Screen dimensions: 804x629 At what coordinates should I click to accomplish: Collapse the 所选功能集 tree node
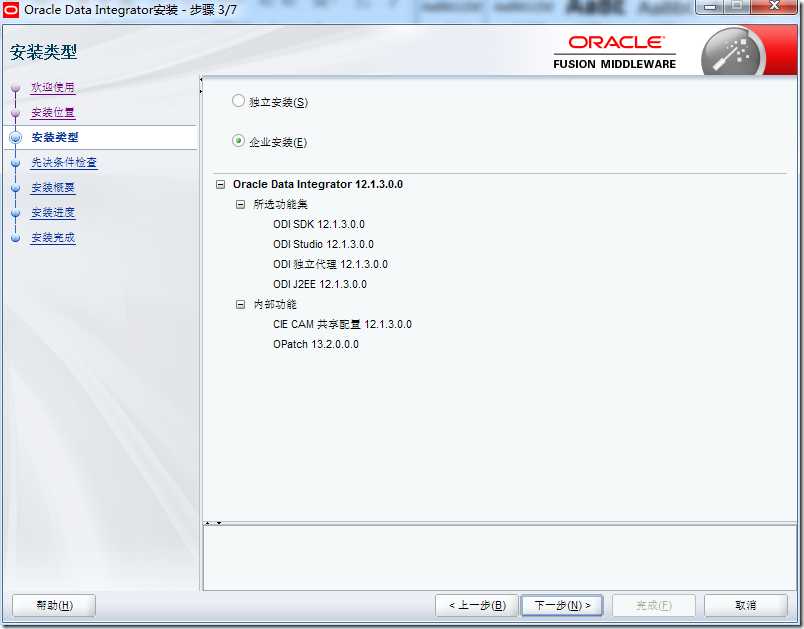pyautogui.click(x=240, y=205)
